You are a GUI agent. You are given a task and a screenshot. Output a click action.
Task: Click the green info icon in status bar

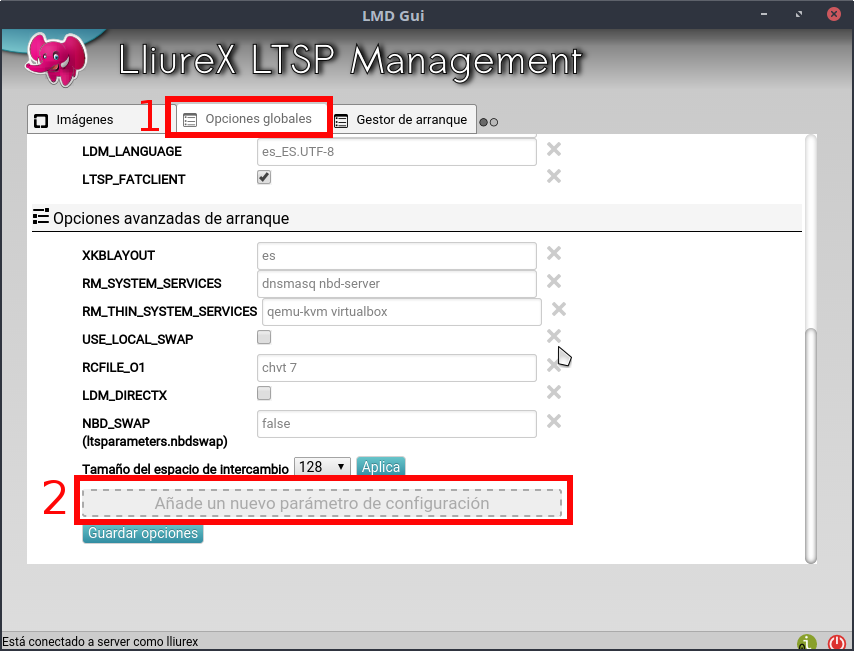pos(806,642)
